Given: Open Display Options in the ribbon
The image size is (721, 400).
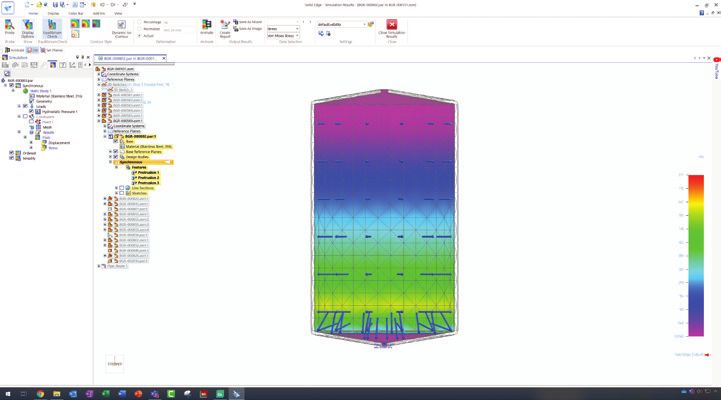Looking at the screenshot, I should [28, 27].
